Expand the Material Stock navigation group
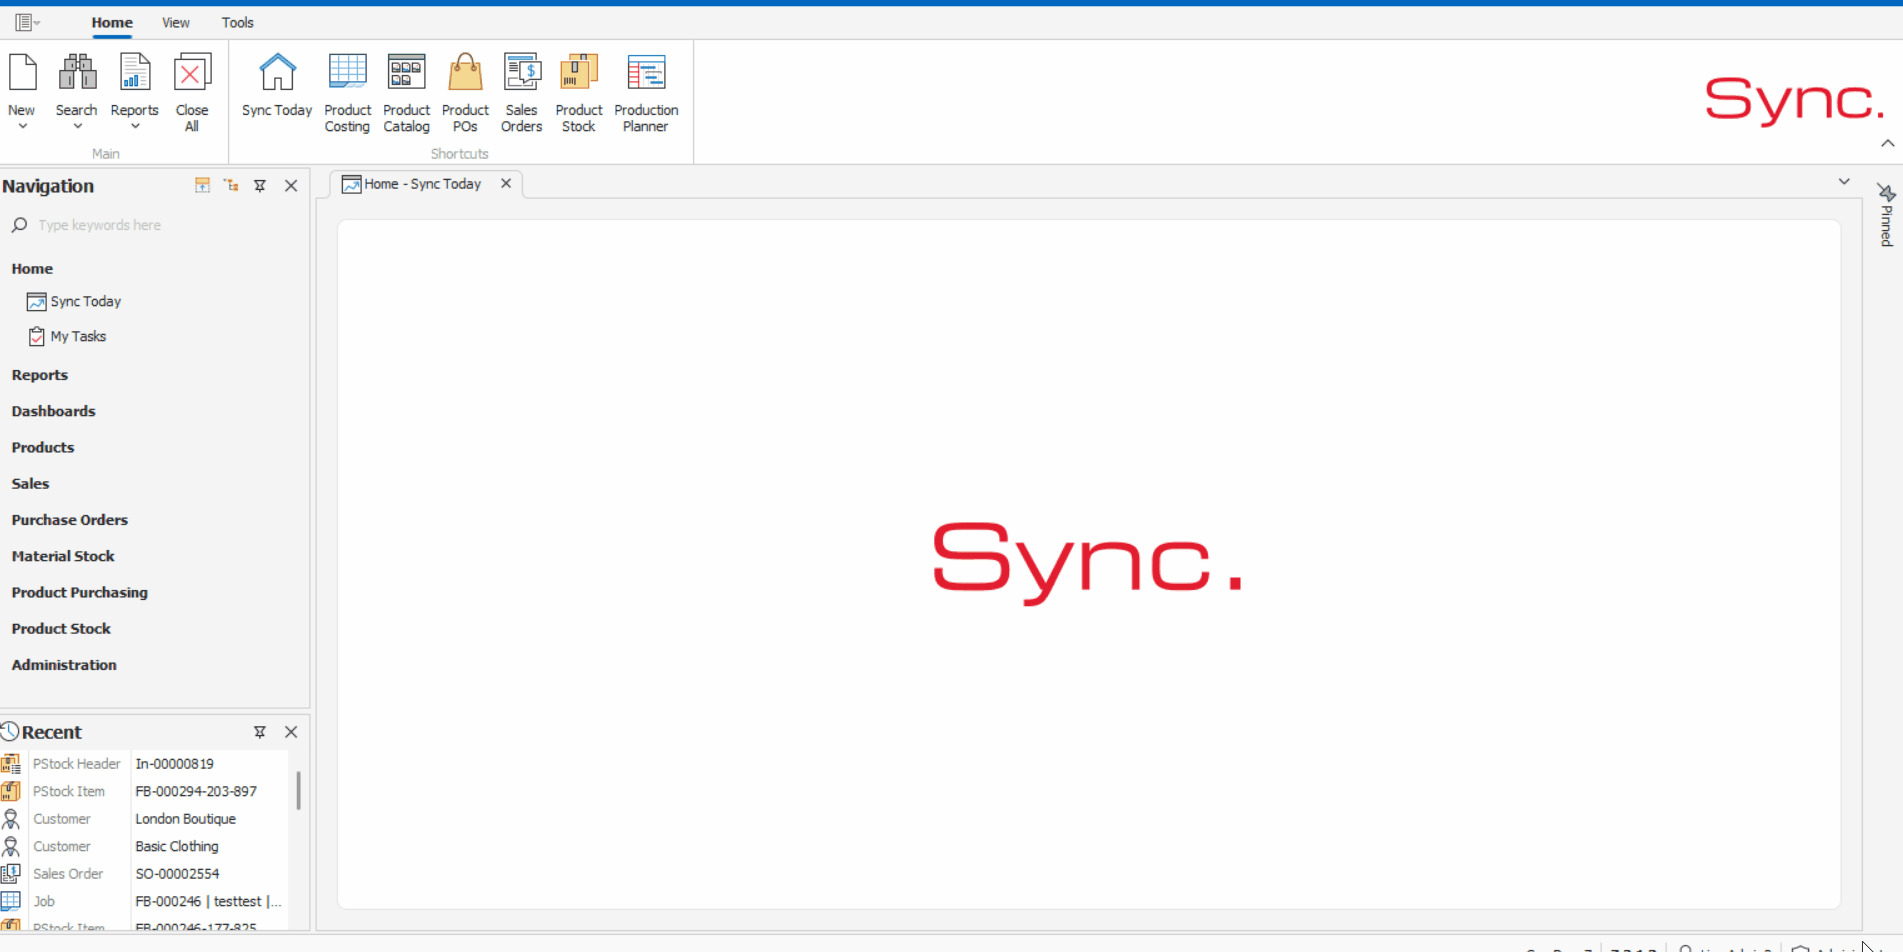This screenshot has height=952, width=1903. pos(63,556)
